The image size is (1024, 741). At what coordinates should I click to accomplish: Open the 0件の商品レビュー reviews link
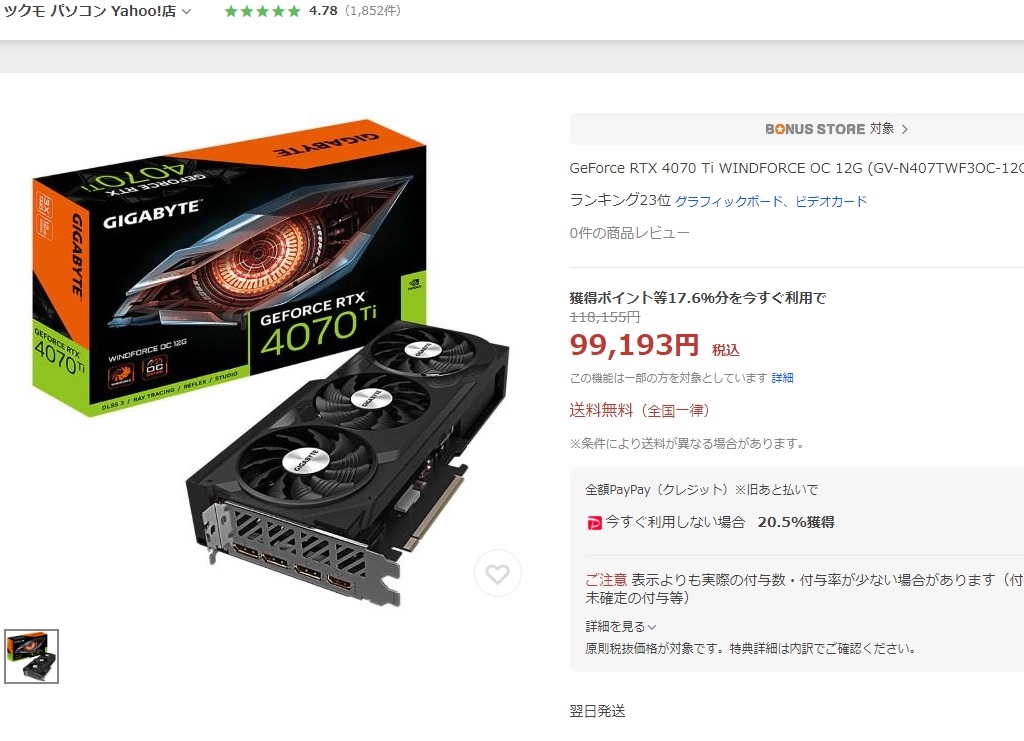point(630,233)
